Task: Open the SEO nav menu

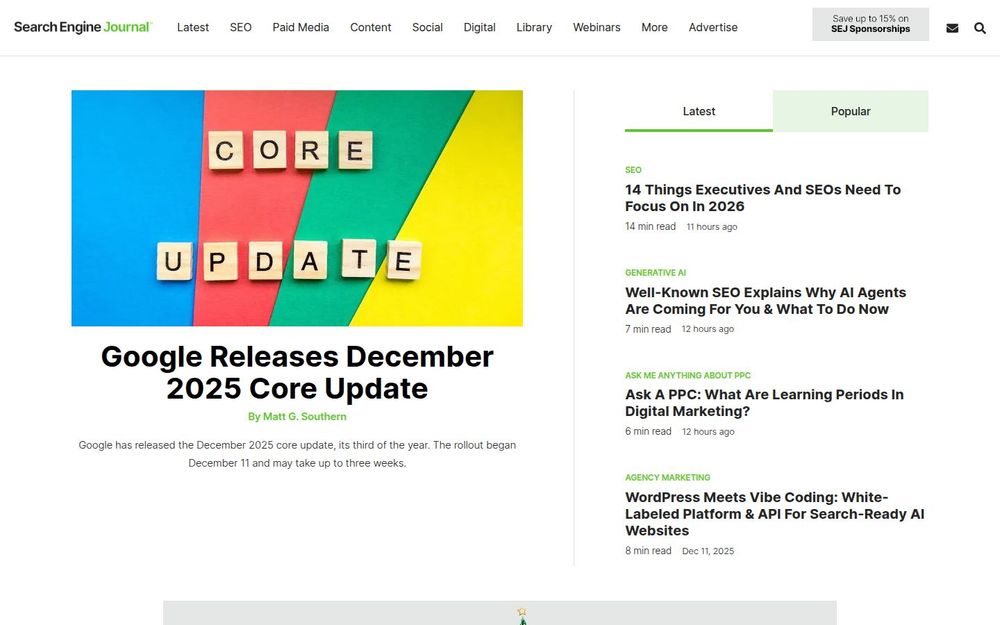Action: coord(240,27)
